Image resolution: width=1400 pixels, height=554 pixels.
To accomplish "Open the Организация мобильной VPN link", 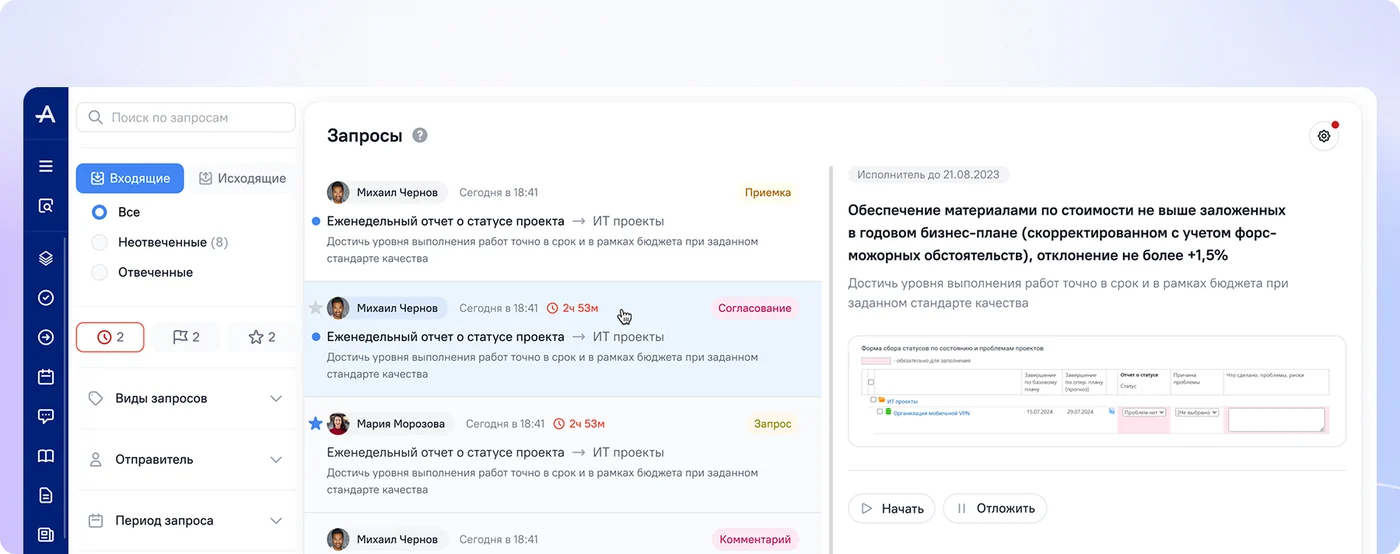I will 931,412.
